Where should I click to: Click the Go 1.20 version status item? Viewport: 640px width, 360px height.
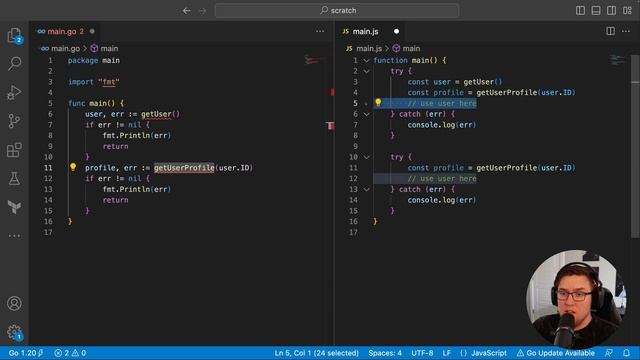tap(26, 353)
